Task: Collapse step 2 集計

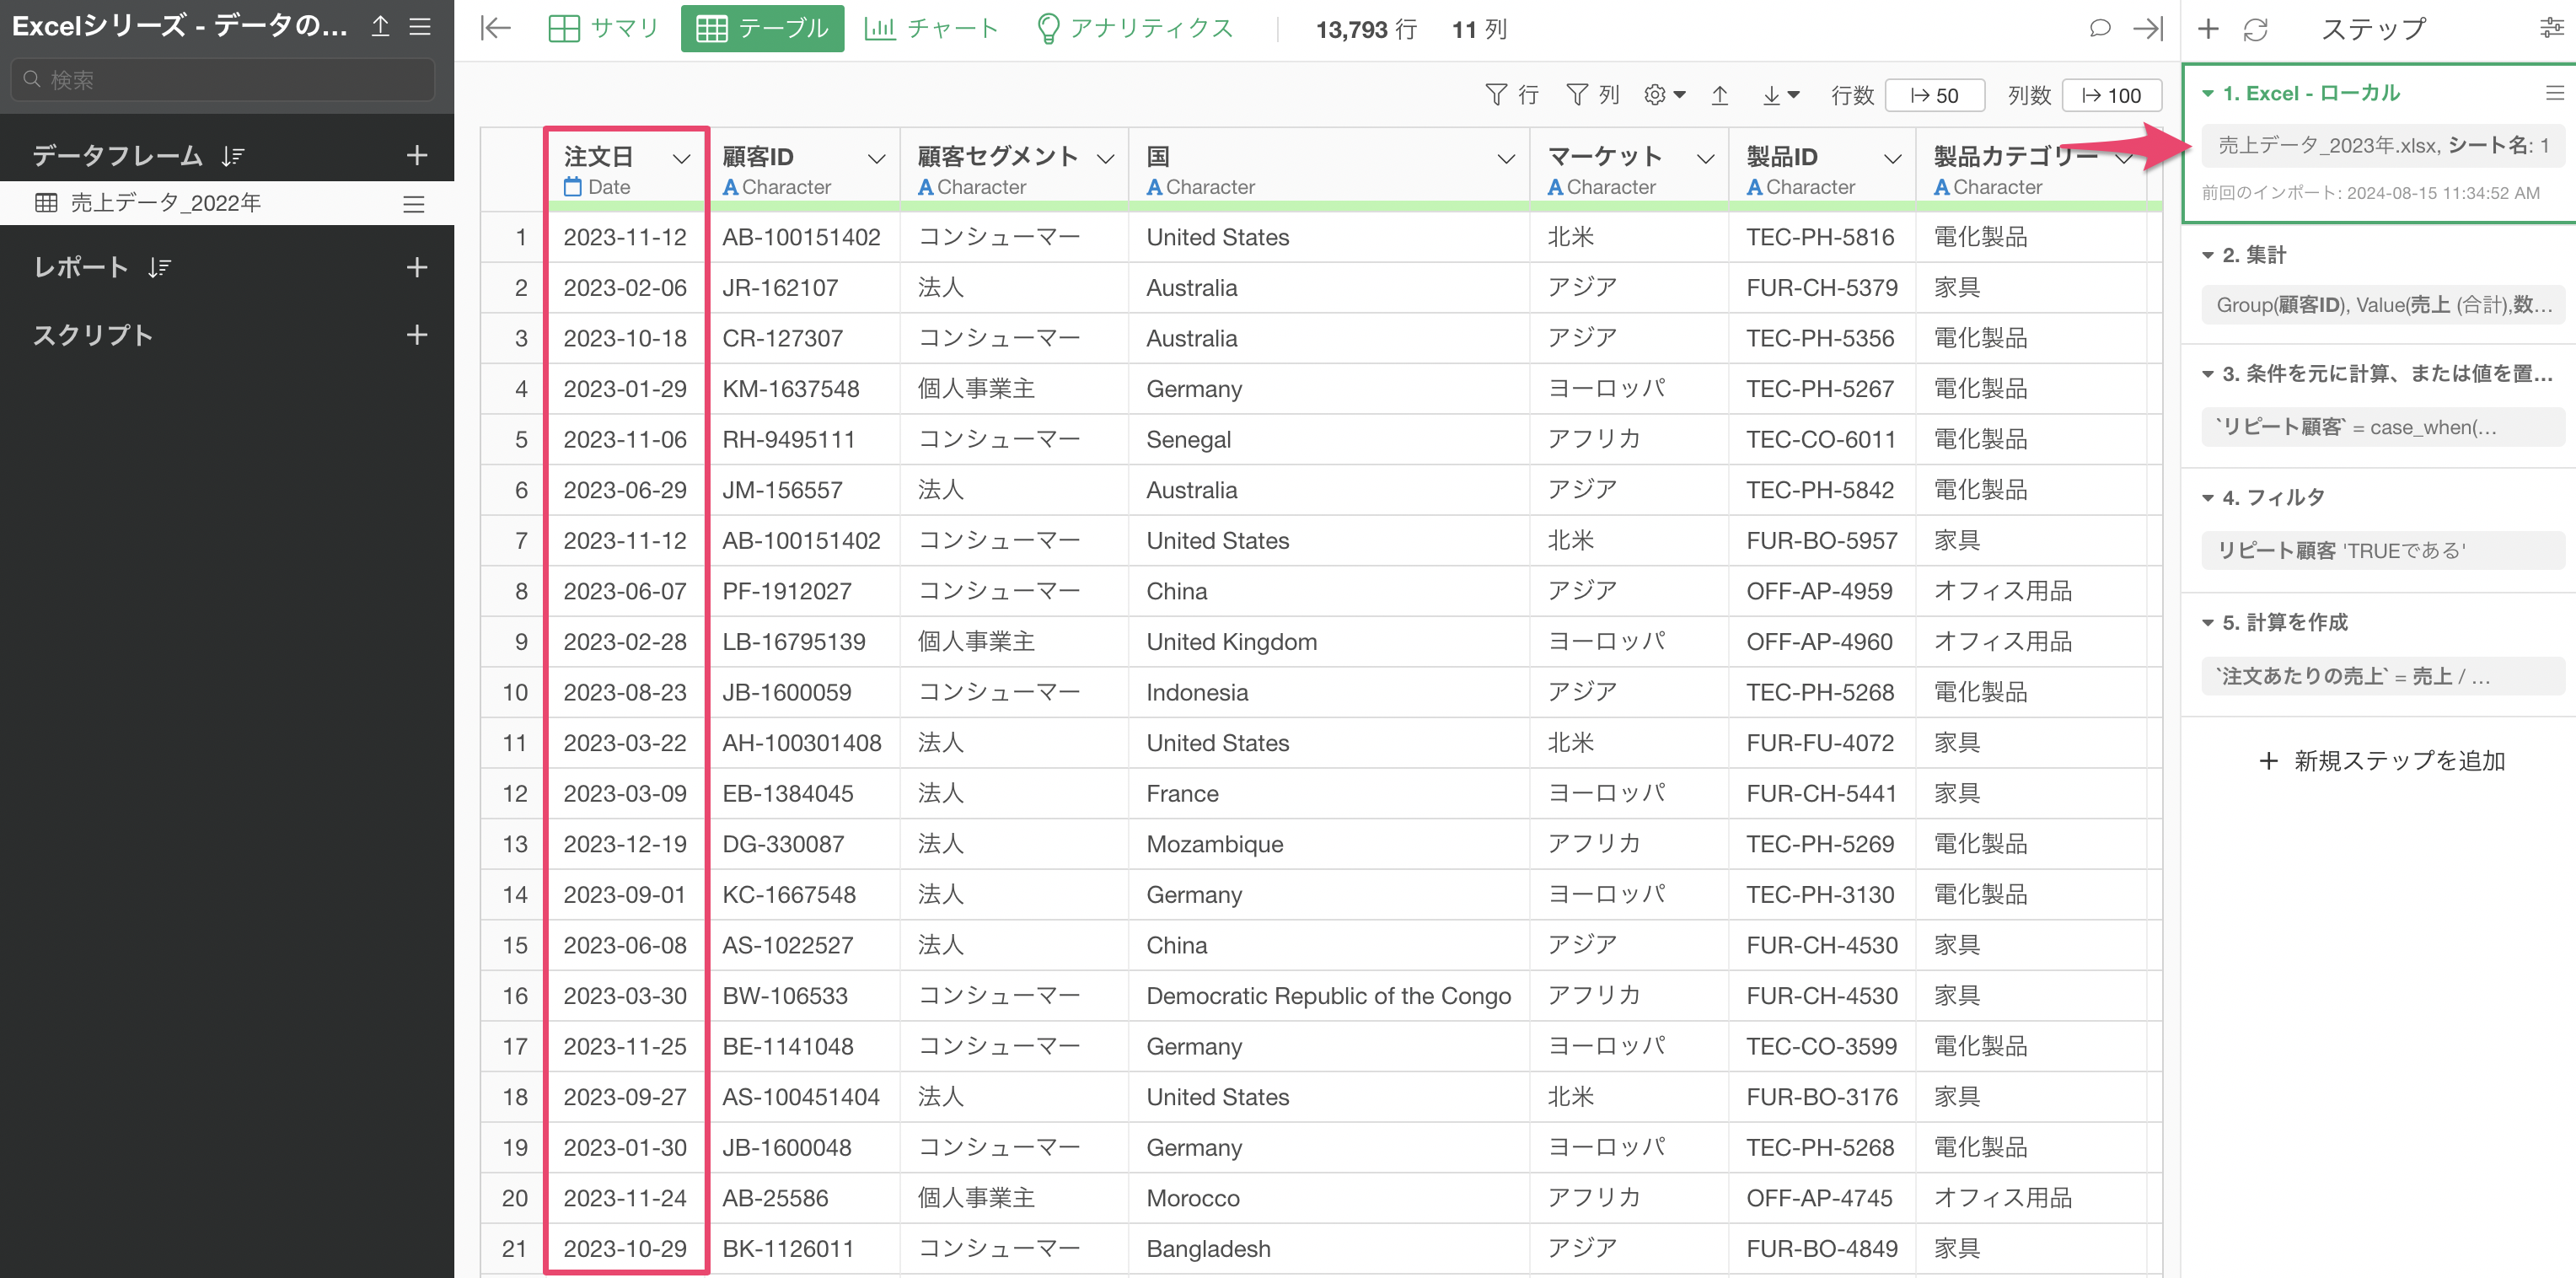Action: click(x=2207, y=256)
